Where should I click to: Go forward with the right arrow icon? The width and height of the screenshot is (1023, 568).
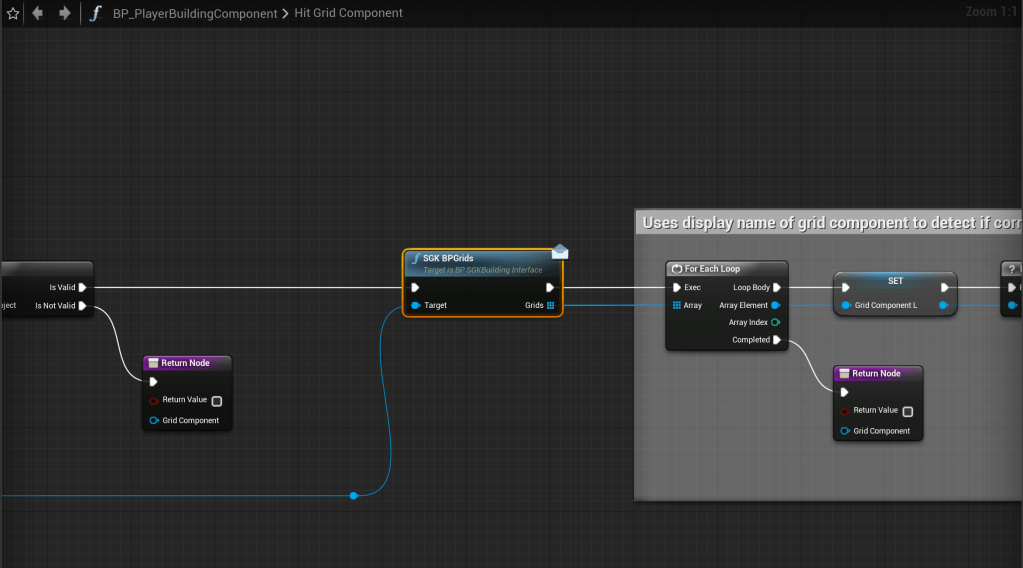[65, 13]
